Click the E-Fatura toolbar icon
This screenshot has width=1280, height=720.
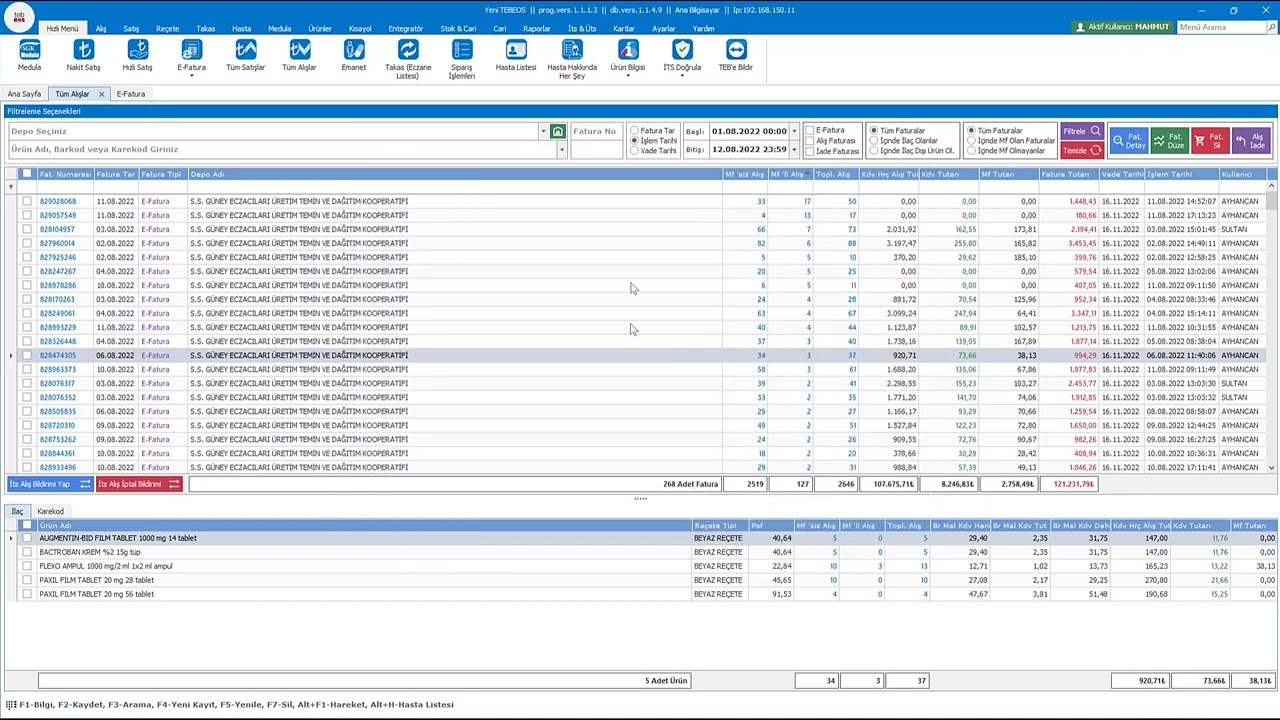click(191, 56)
